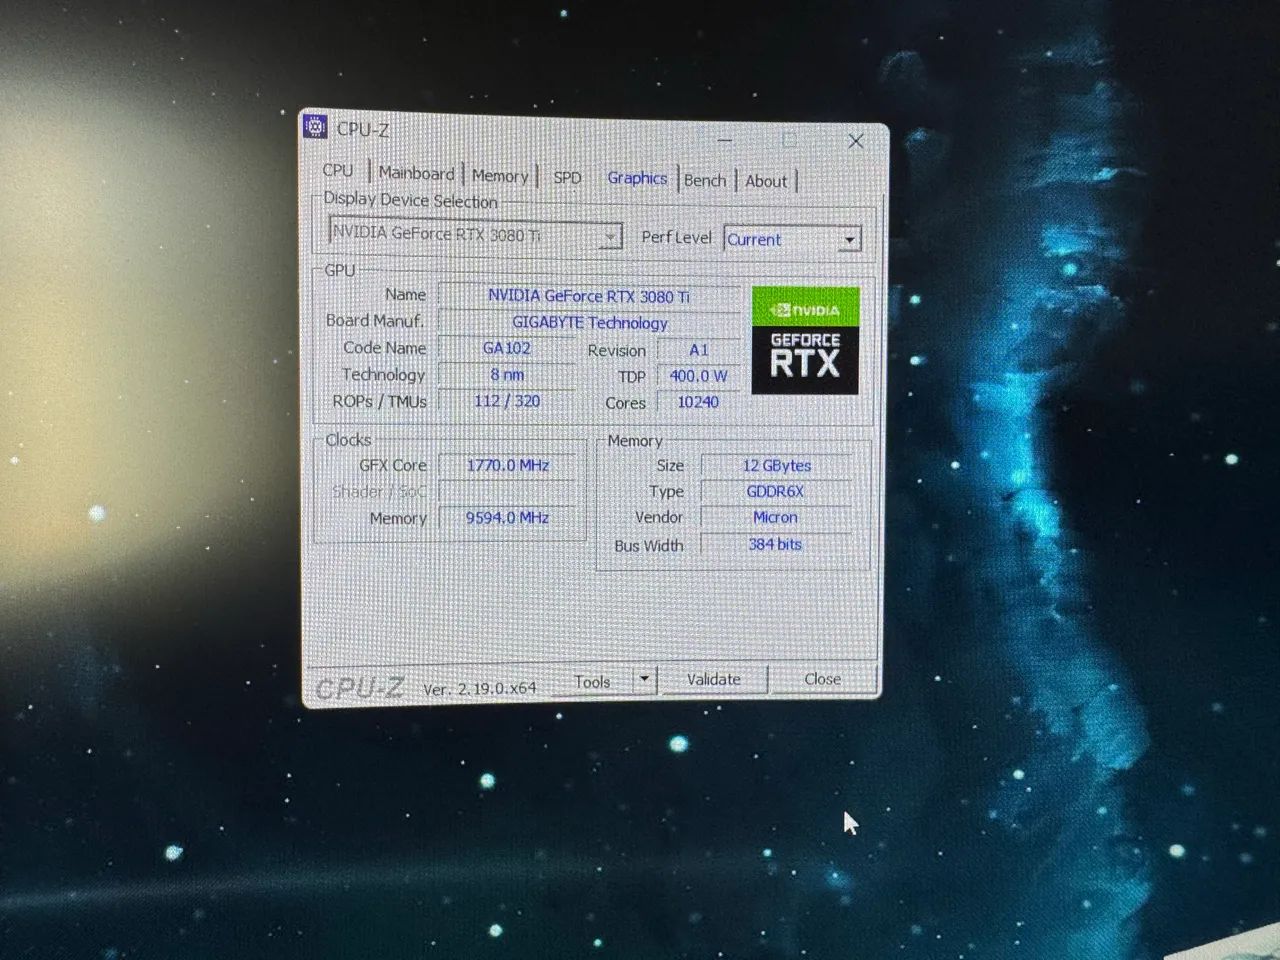The height and width of the screenshot is (960, 1280).
Task: Go to the SPD tab
Action: 567,178
